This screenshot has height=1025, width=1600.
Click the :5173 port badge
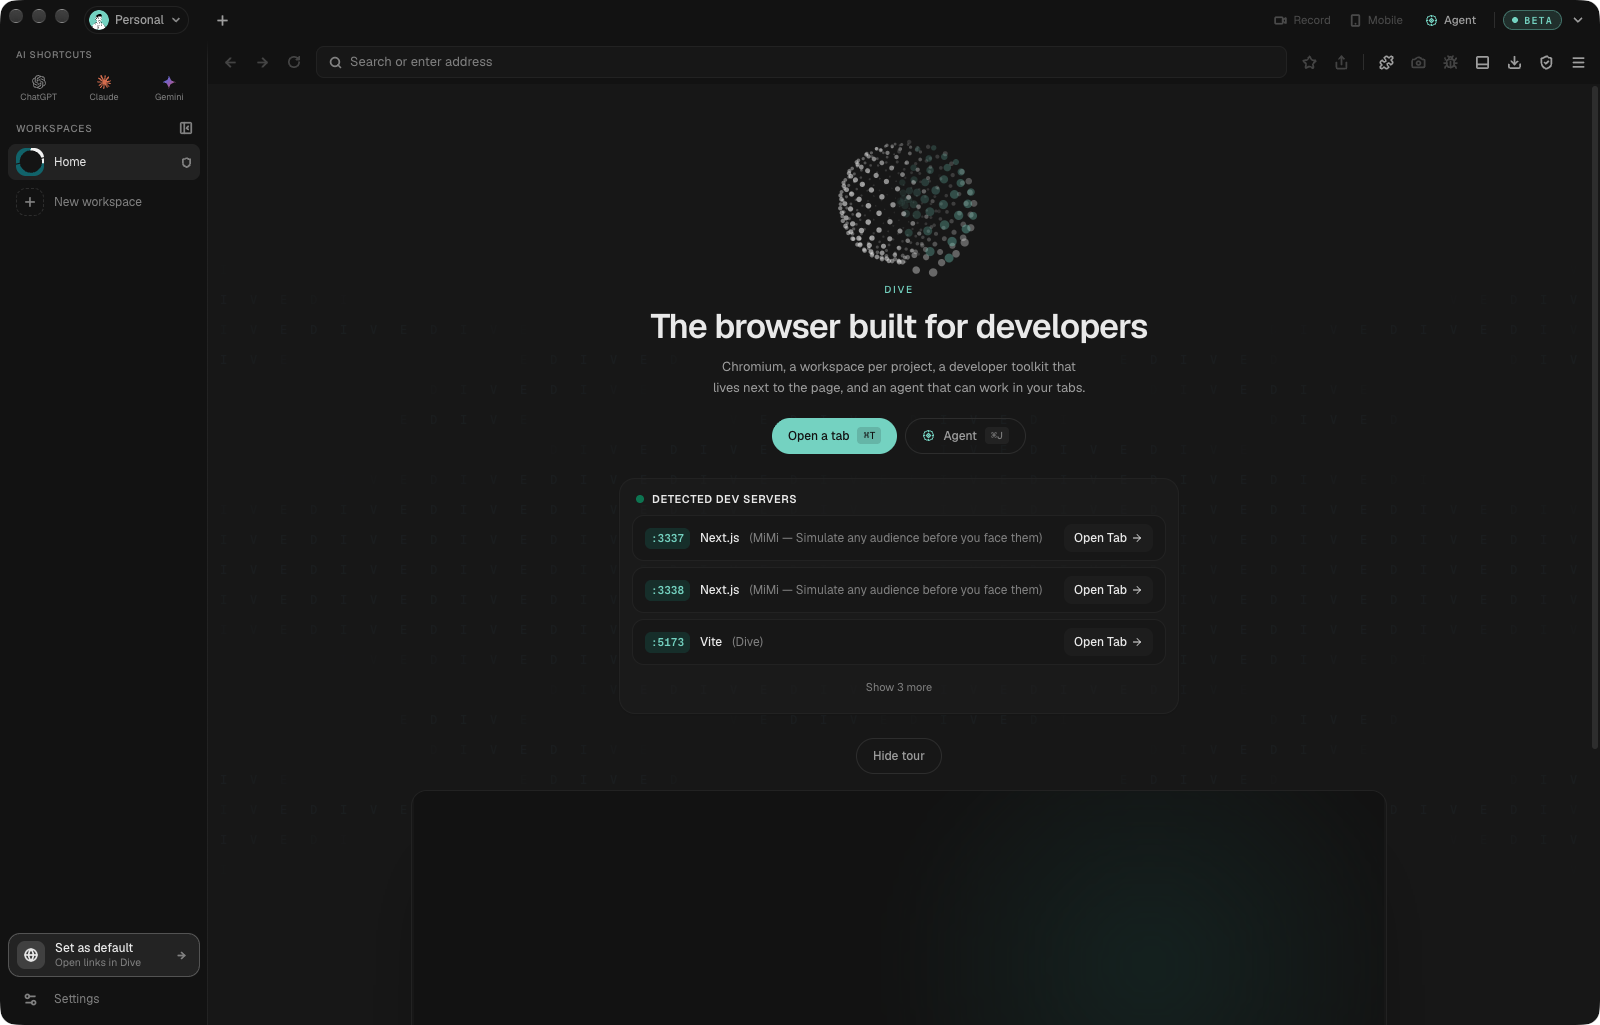point(668,642)
